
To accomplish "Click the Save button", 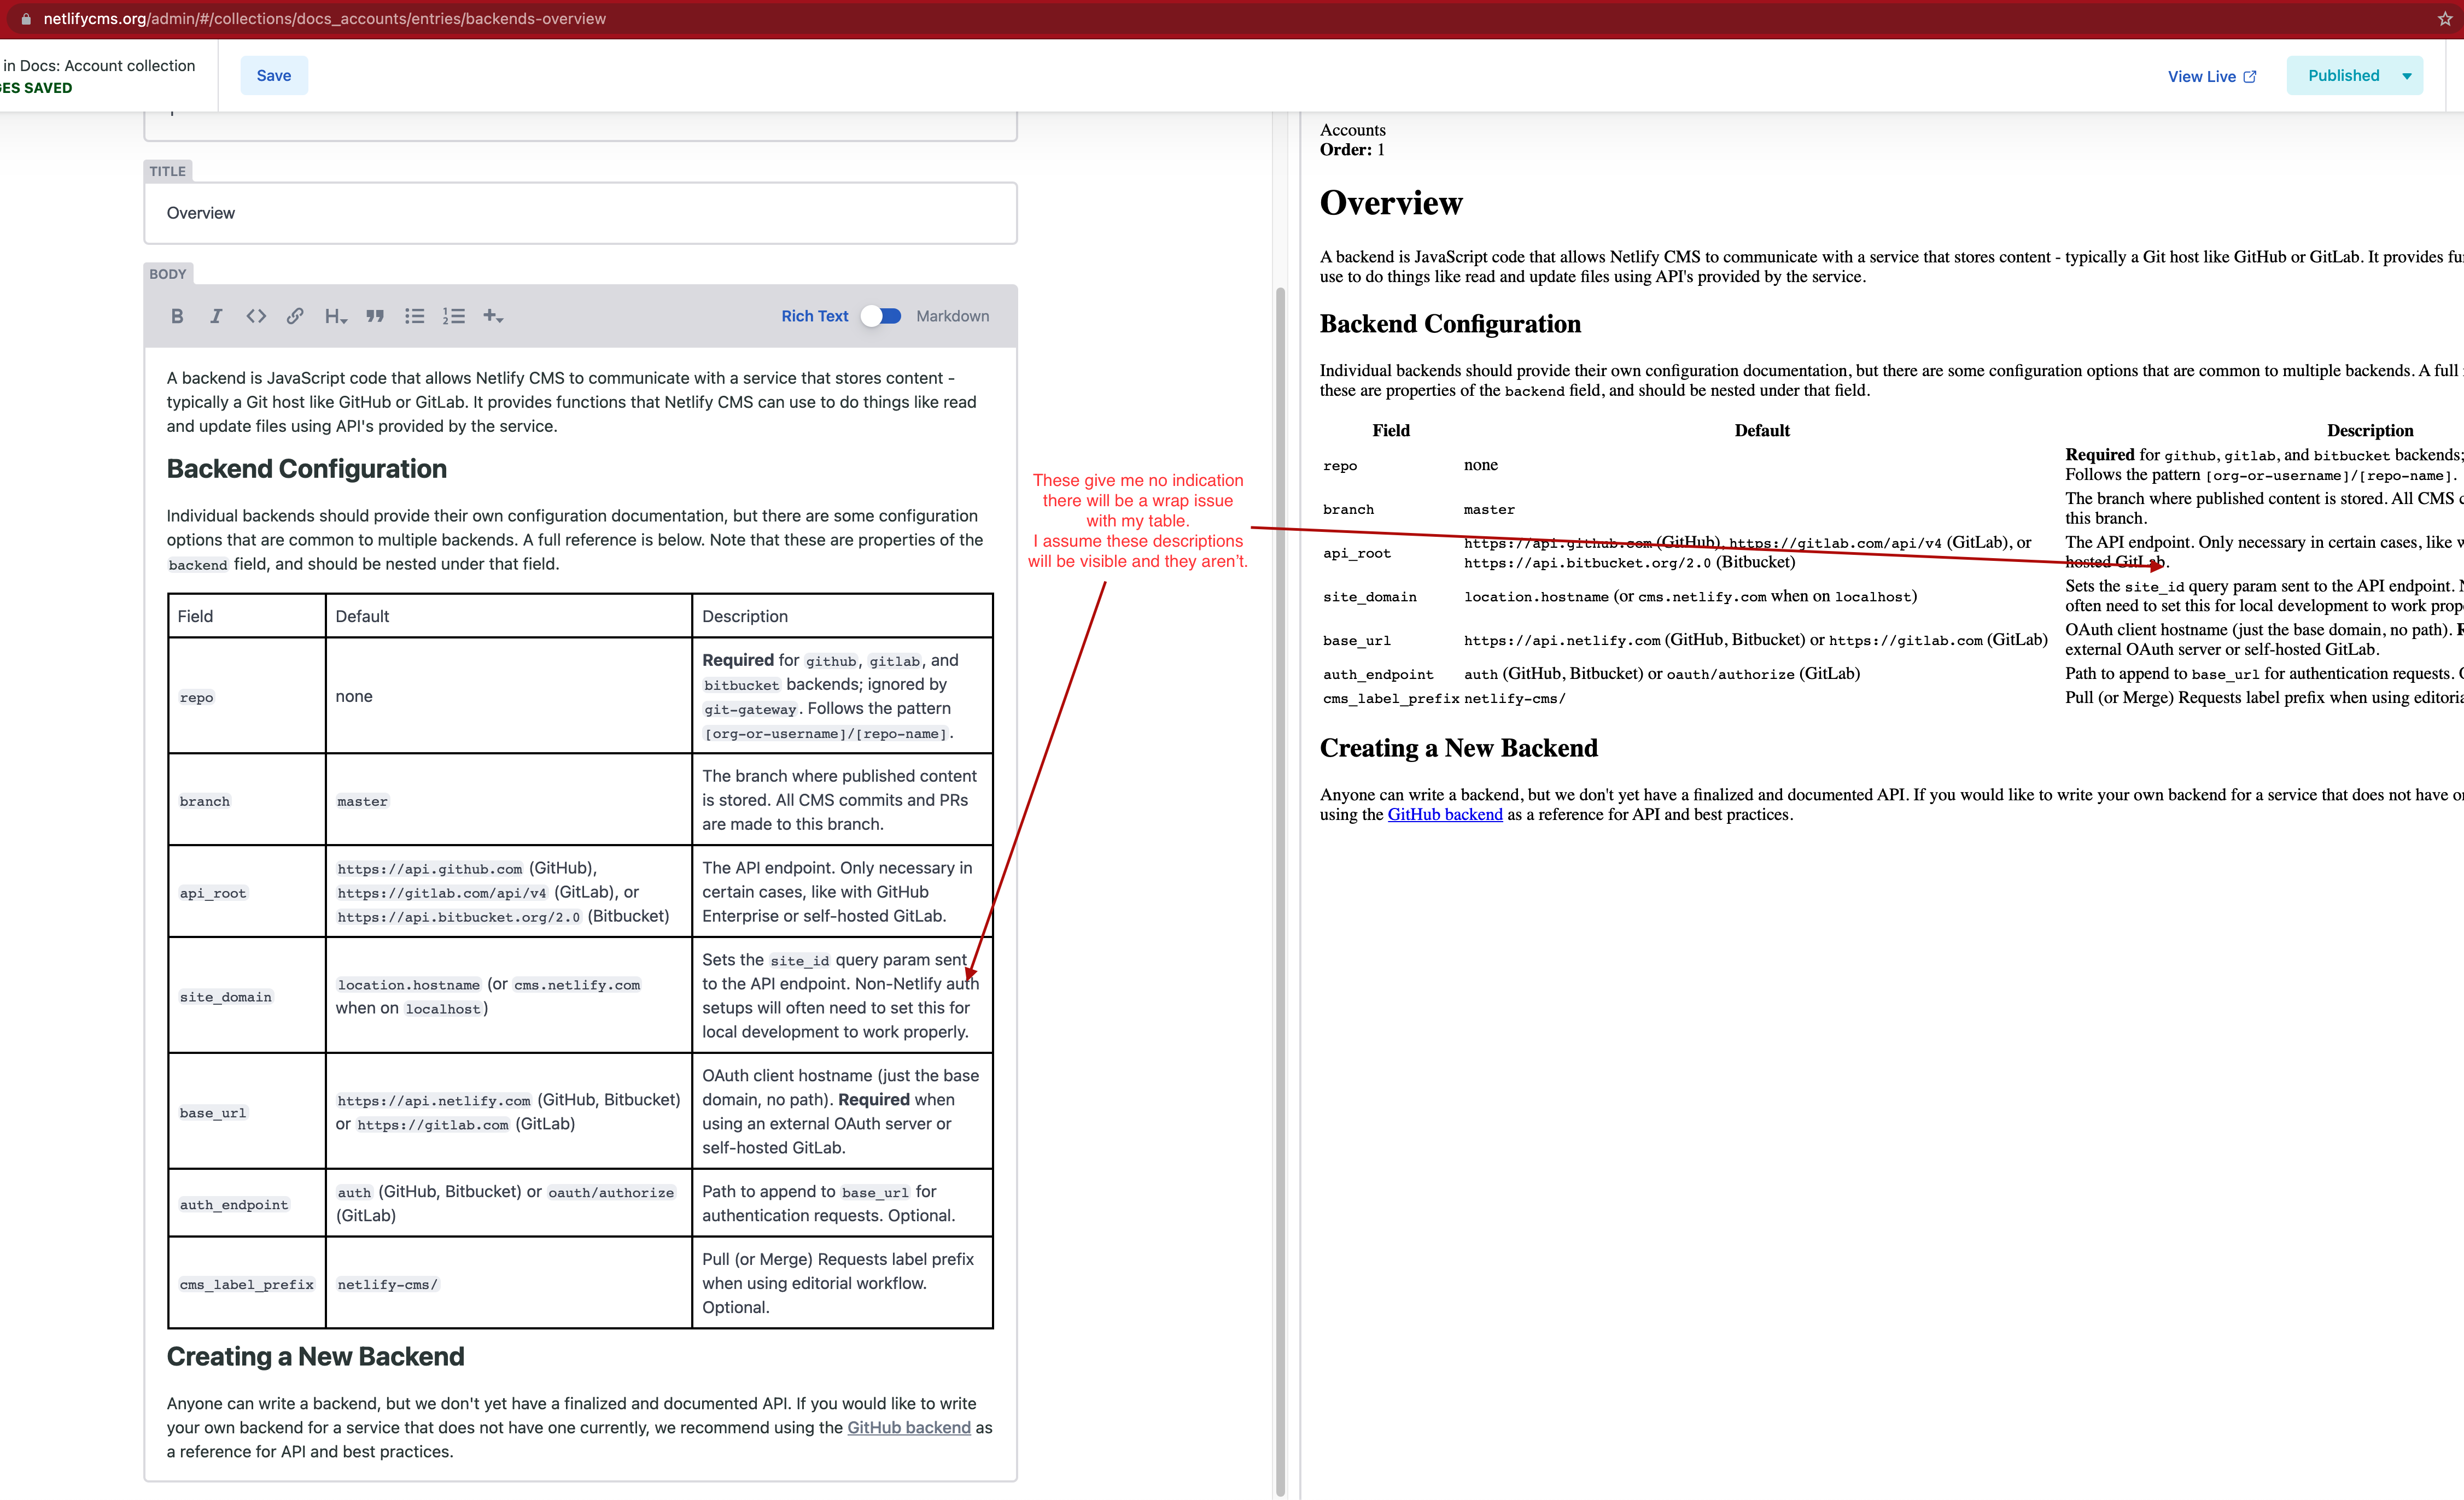I will (273, 76).
